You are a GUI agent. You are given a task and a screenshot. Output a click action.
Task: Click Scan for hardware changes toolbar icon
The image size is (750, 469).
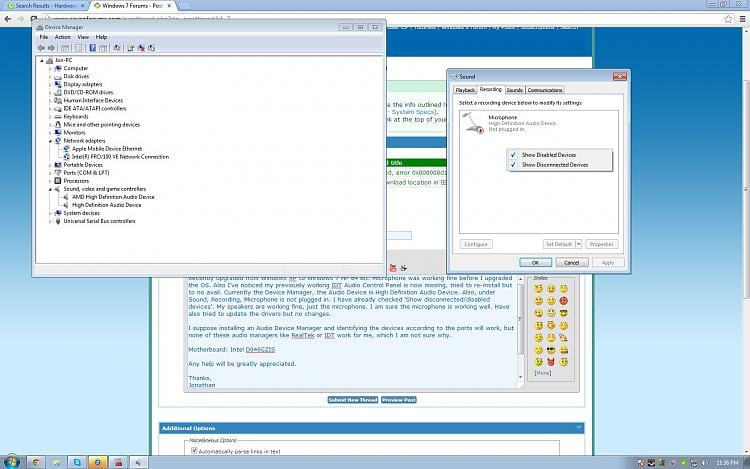(x=117, y=48)
